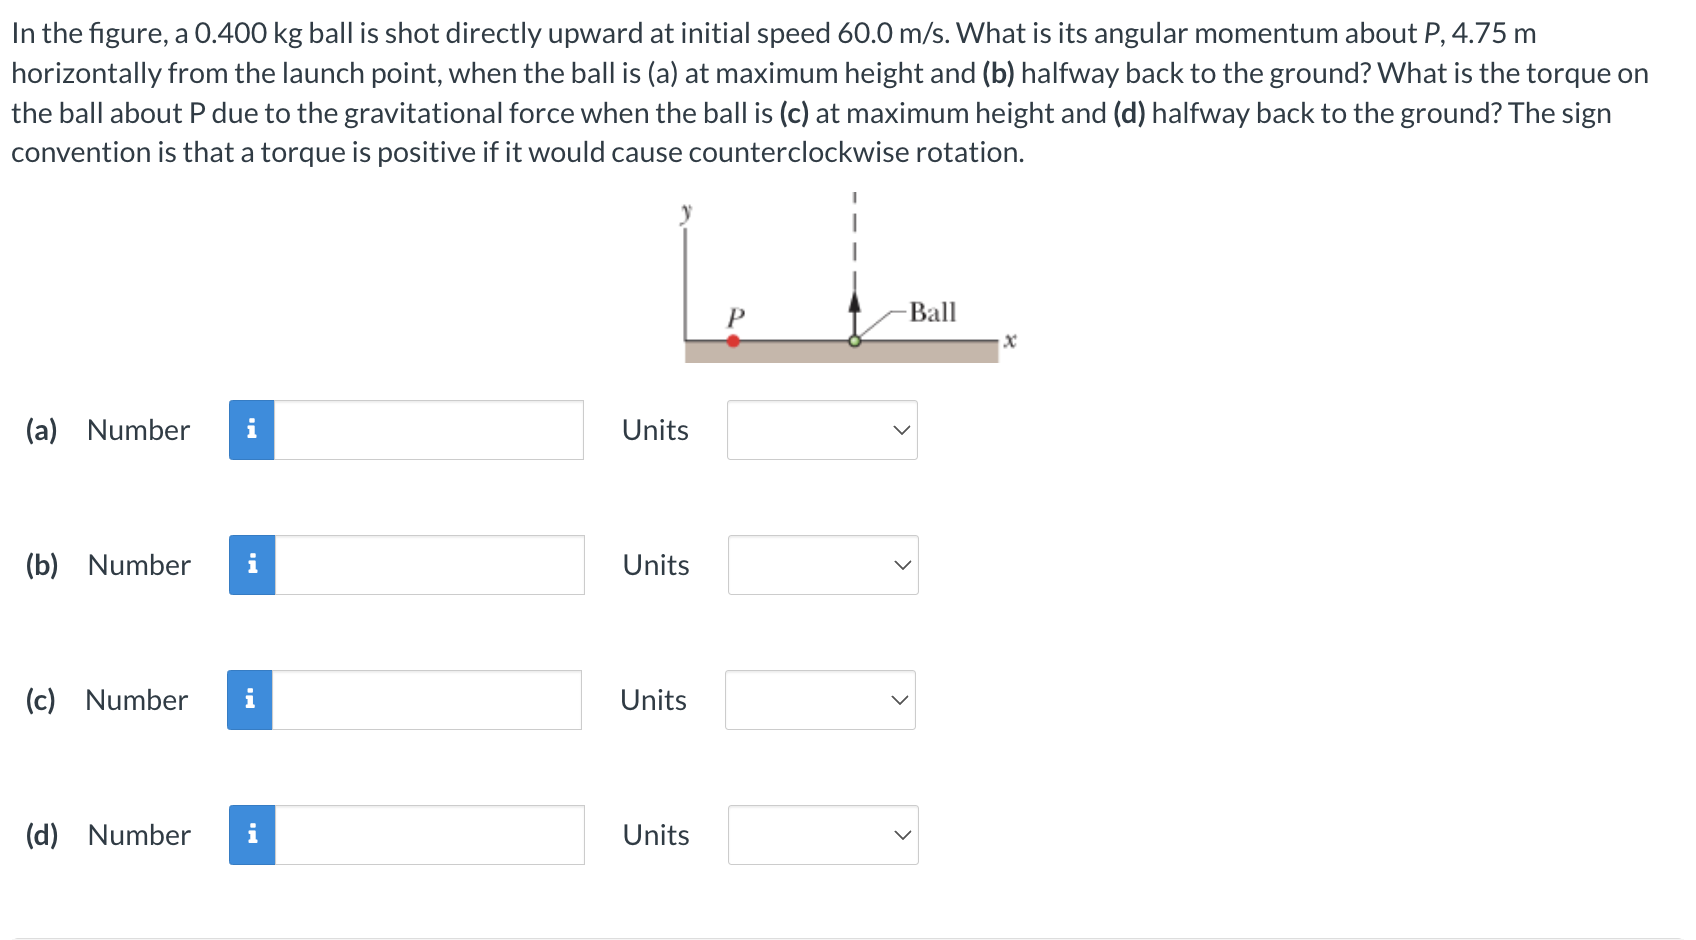
Task: Click the x axis label in the diagram
Action: (1010, 341)
